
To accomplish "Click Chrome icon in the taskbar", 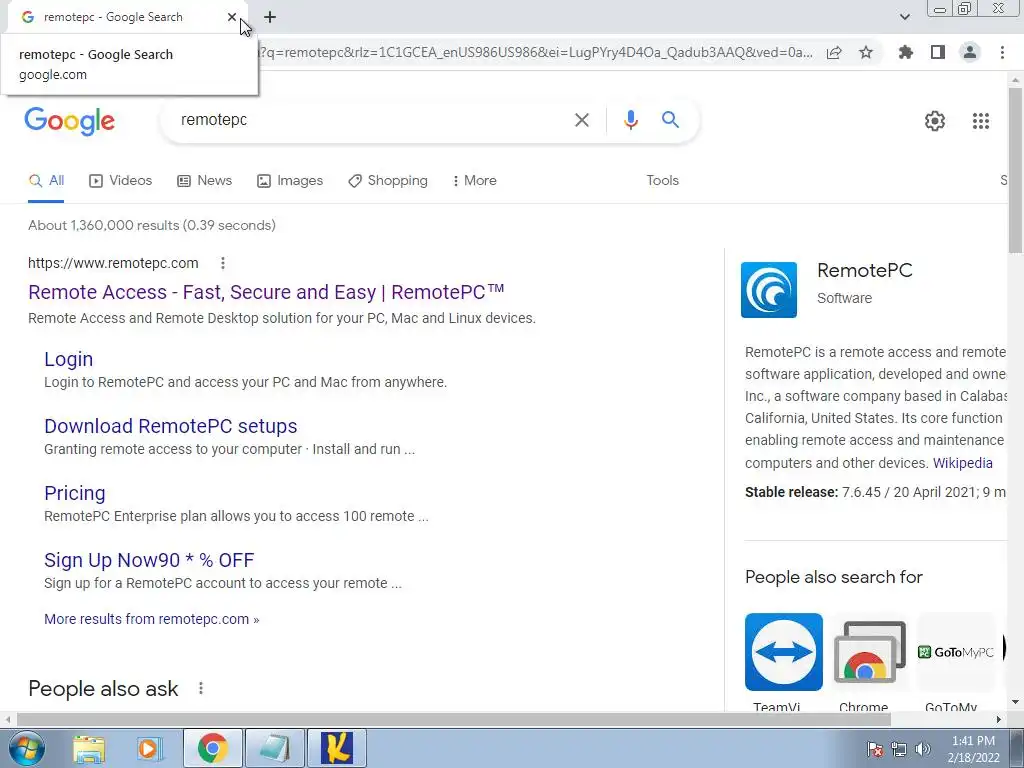I will coord(213,748).
